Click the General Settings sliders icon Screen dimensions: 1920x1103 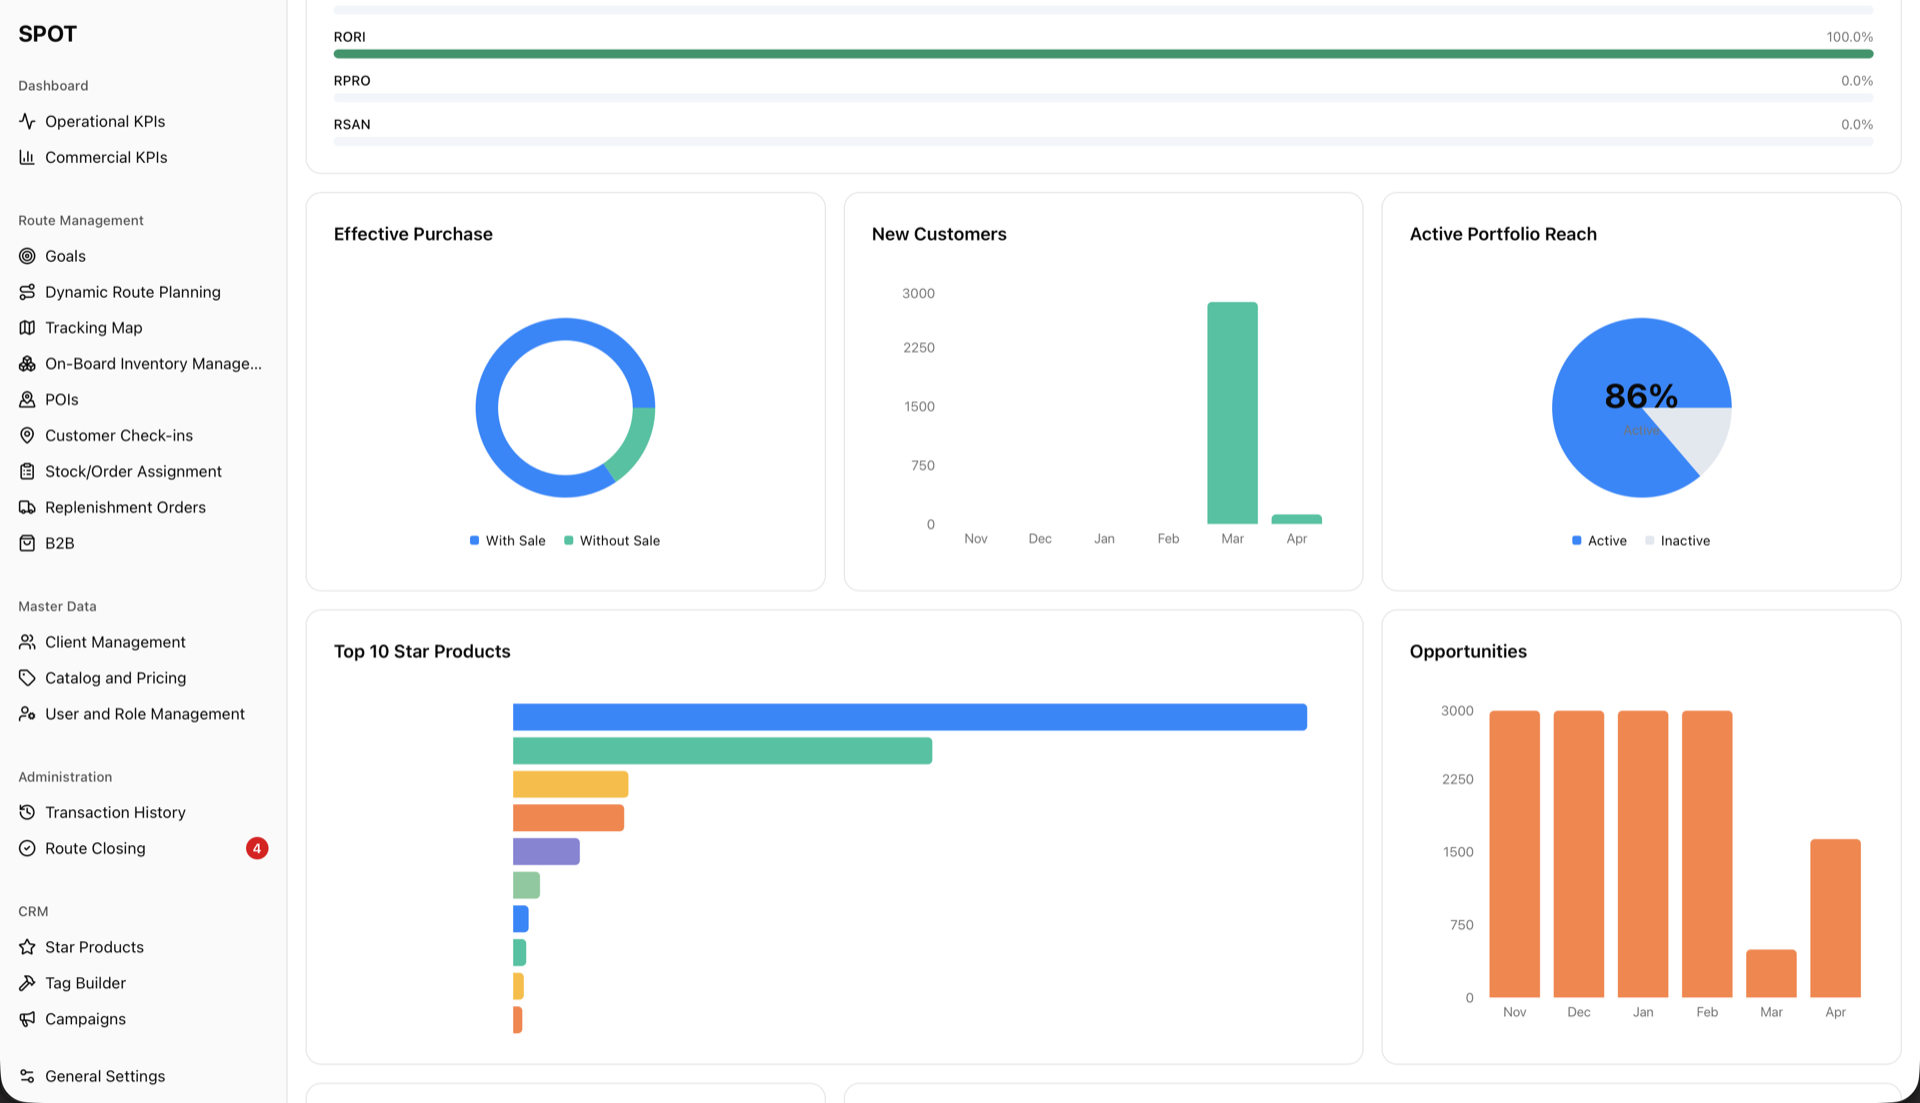pyautogui.click(x=27, y=1077)
